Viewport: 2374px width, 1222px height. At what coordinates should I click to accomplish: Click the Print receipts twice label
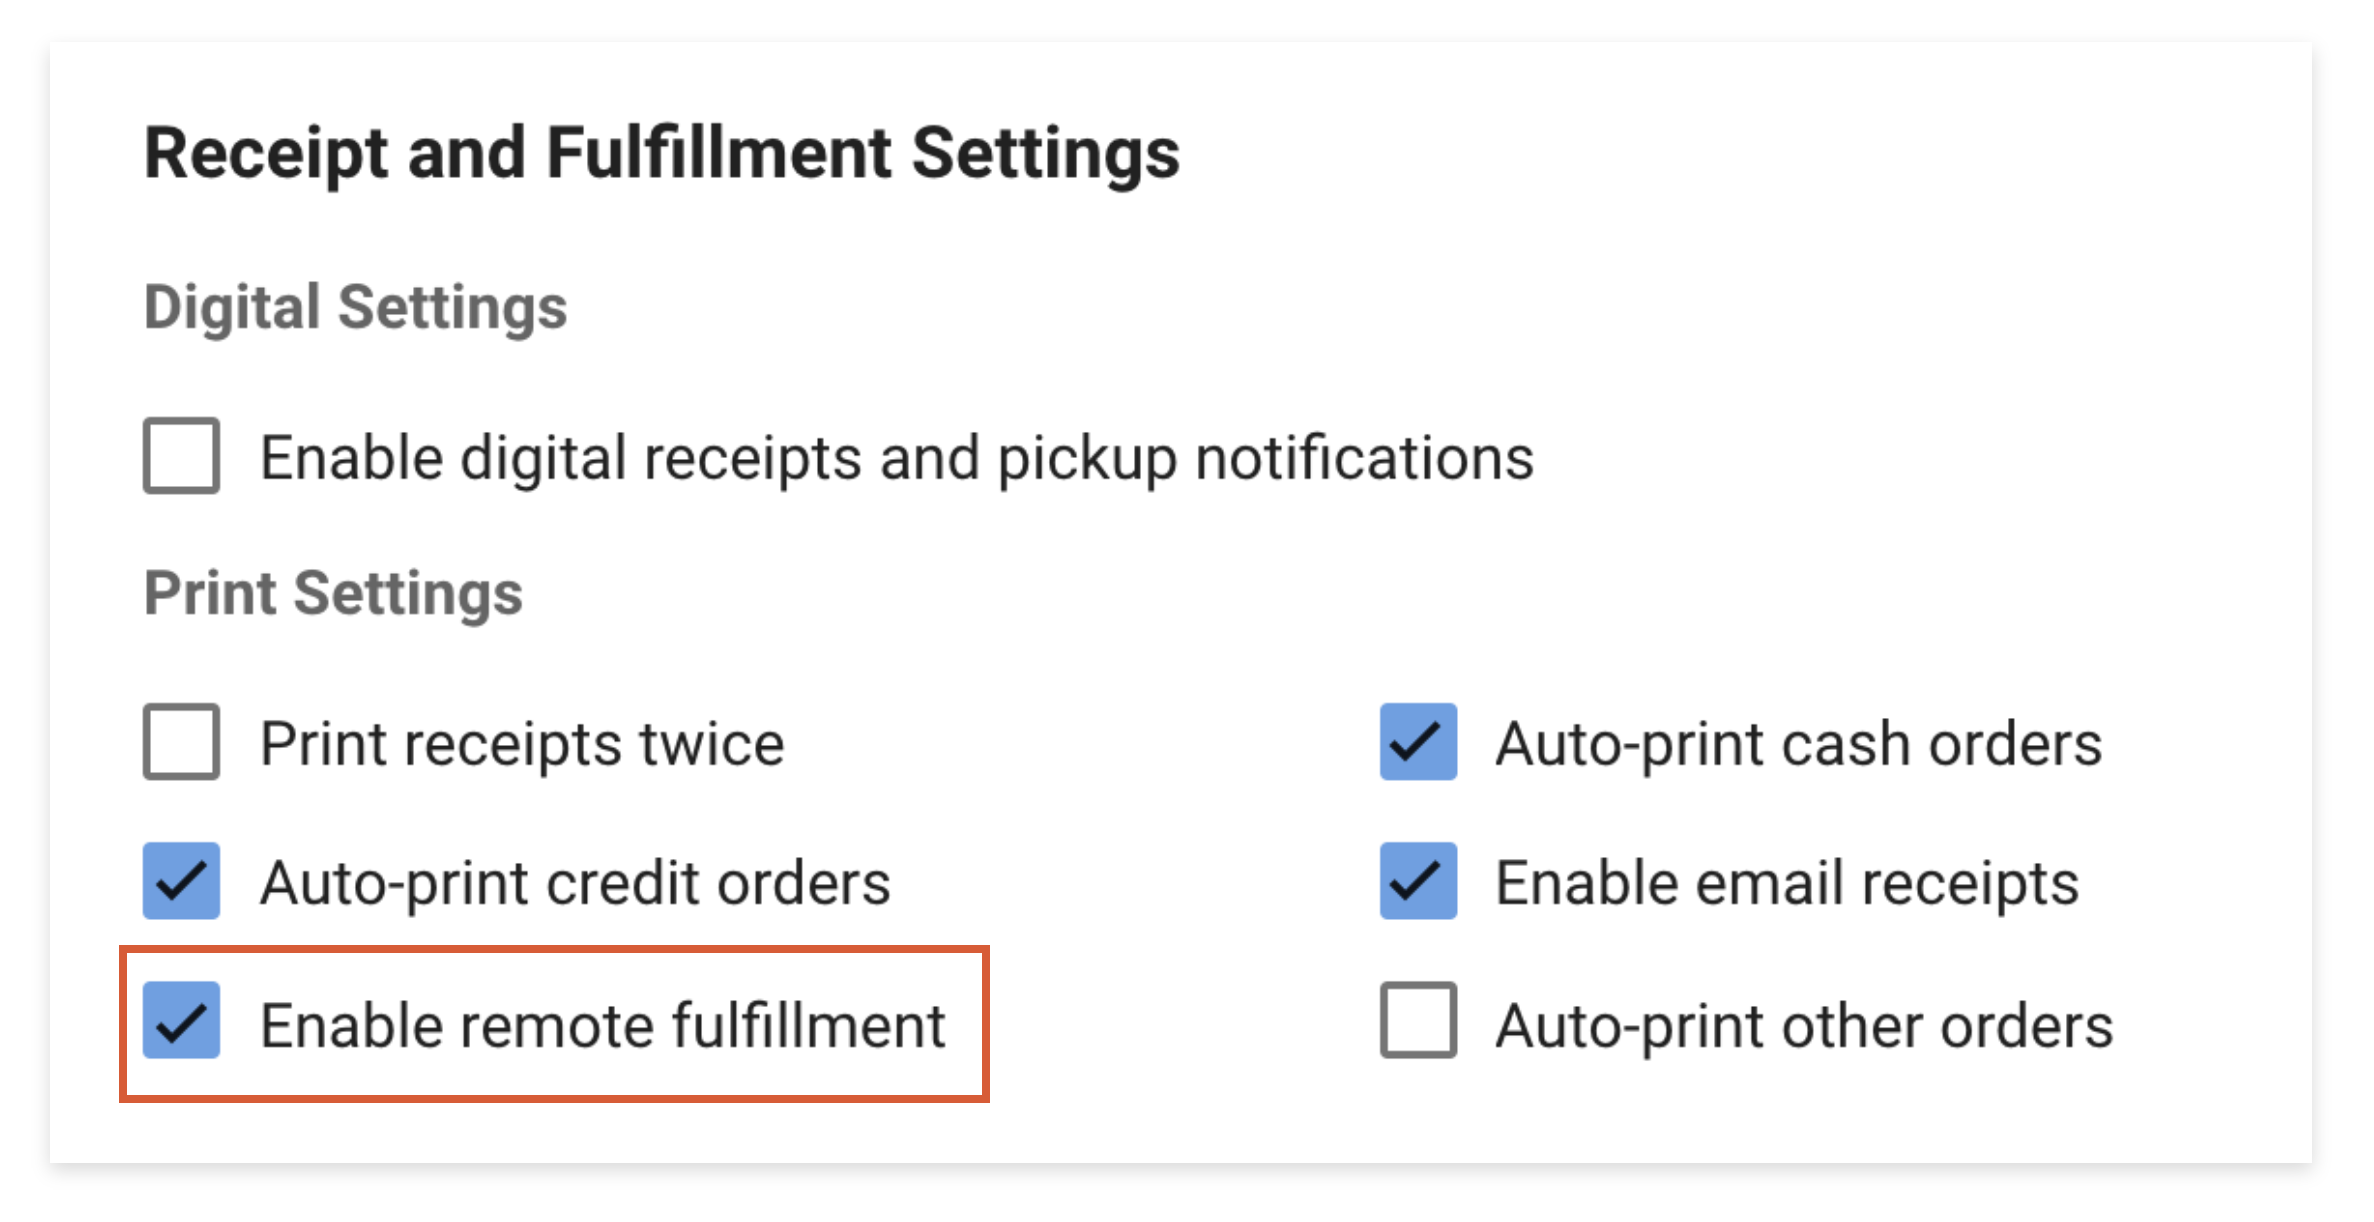(522, 742)
